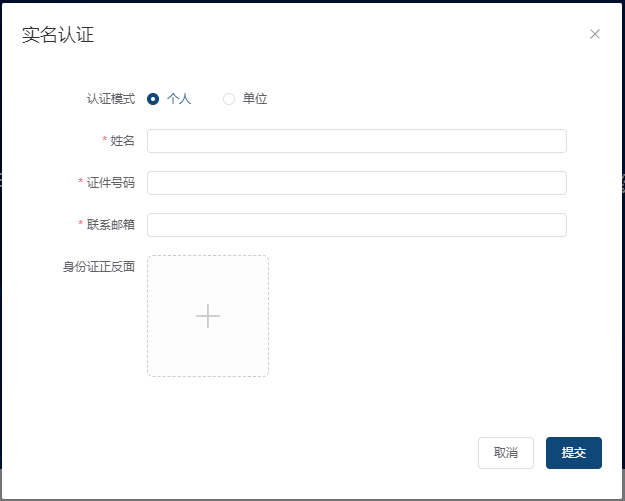625x501 pixels.
Task: Click the red asterisk beside 联系邮箱
Action: [x=81, y=225]
